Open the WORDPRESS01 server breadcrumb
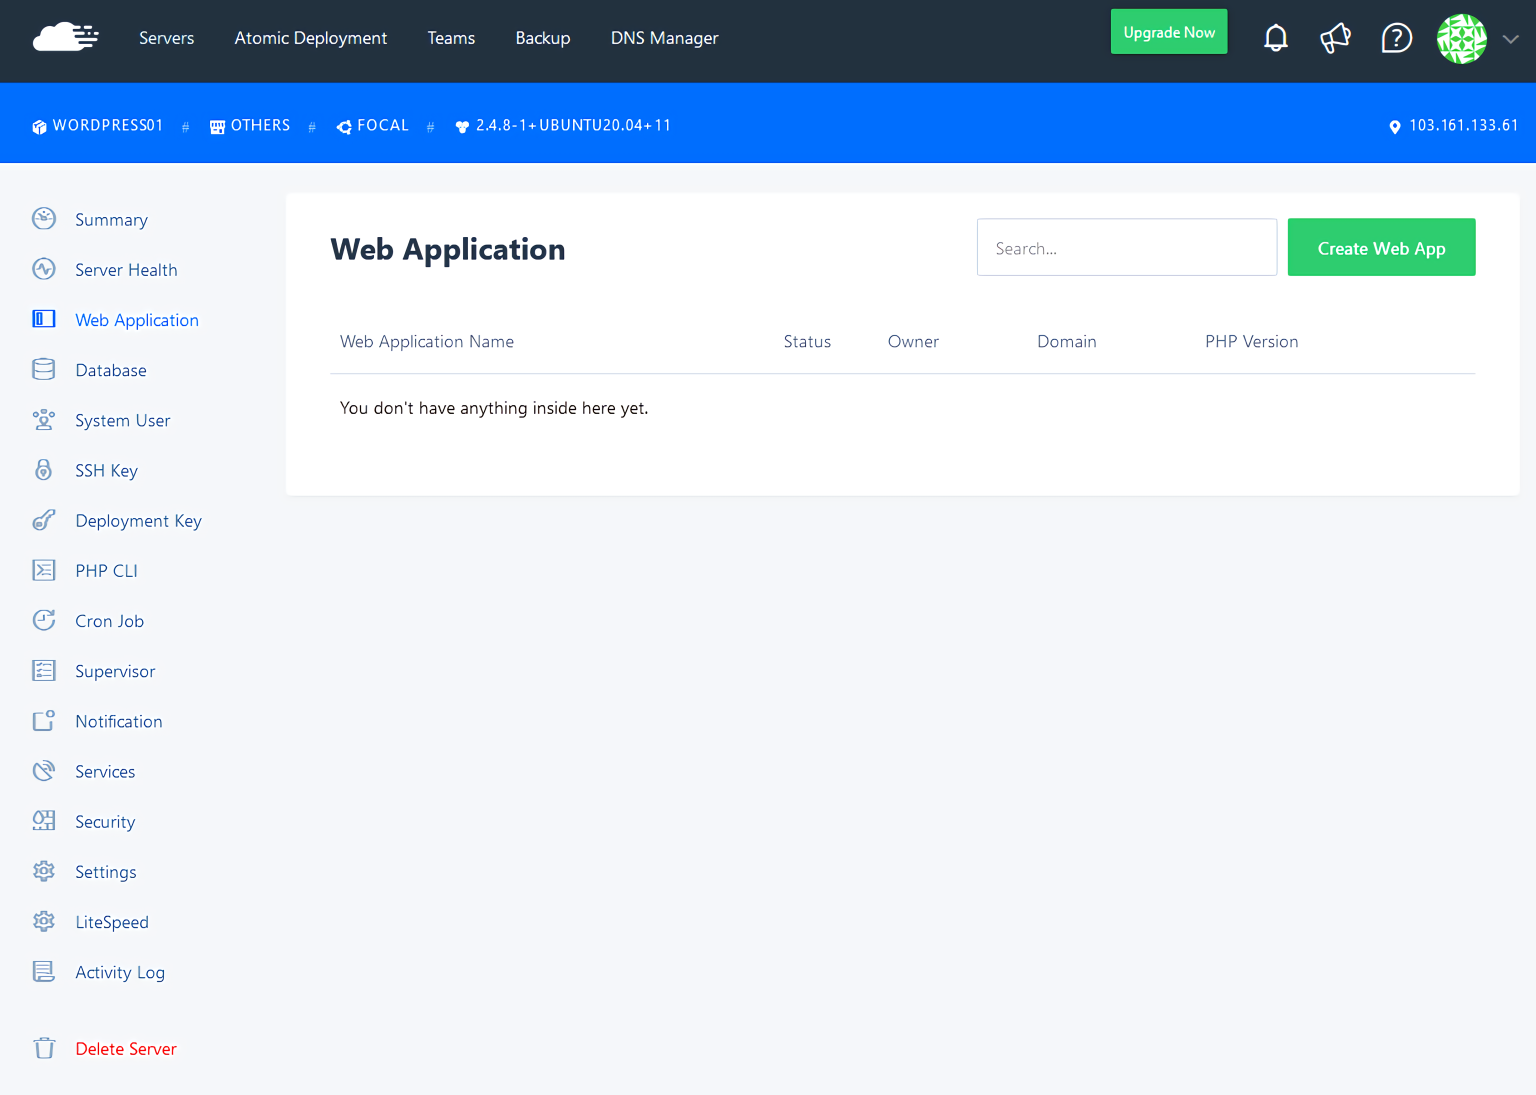The width and height of the screenshot is (1536, 1095). (97, 125)
